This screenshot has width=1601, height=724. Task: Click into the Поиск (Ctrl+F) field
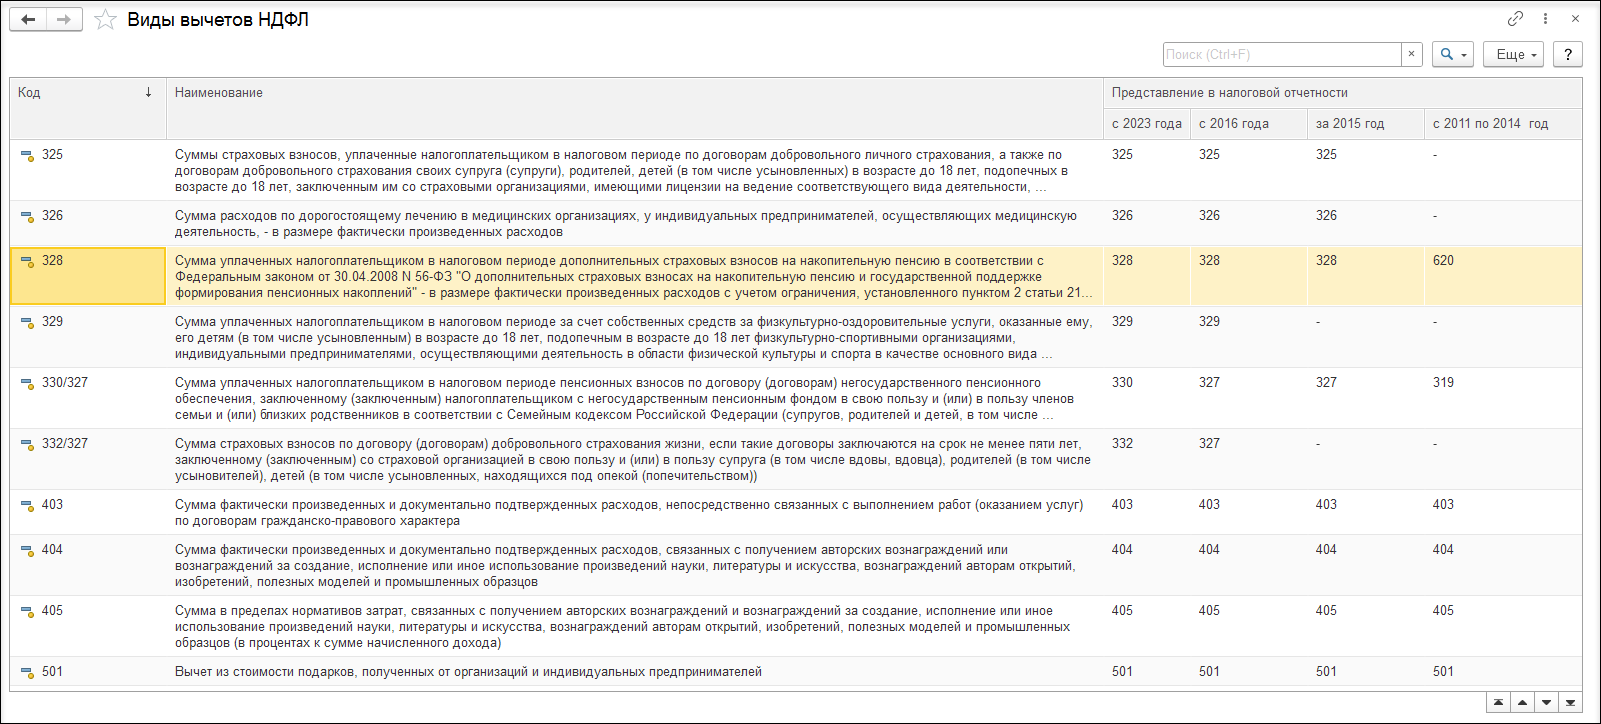(x=1282, y=54)
